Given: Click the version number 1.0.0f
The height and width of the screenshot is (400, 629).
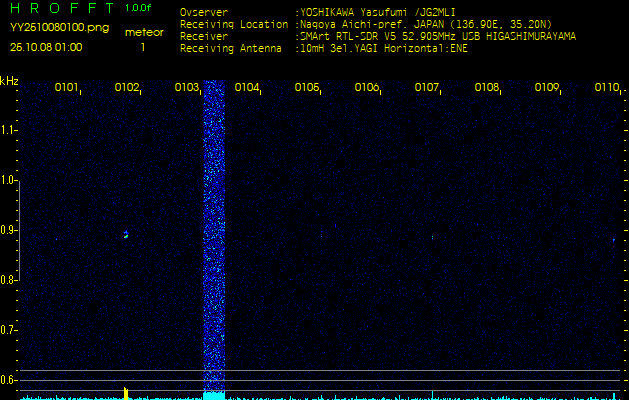Looking at the screenshot, I should click(x=138, y=8).
